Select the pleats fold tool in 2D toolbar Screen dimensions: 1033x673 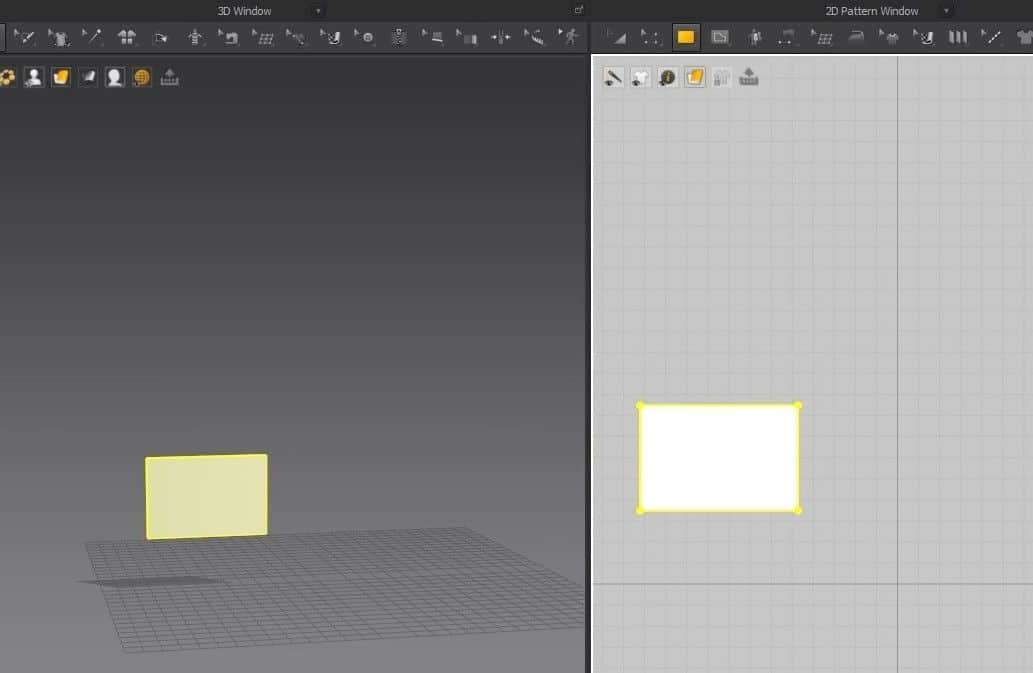(x=957, y=38)
